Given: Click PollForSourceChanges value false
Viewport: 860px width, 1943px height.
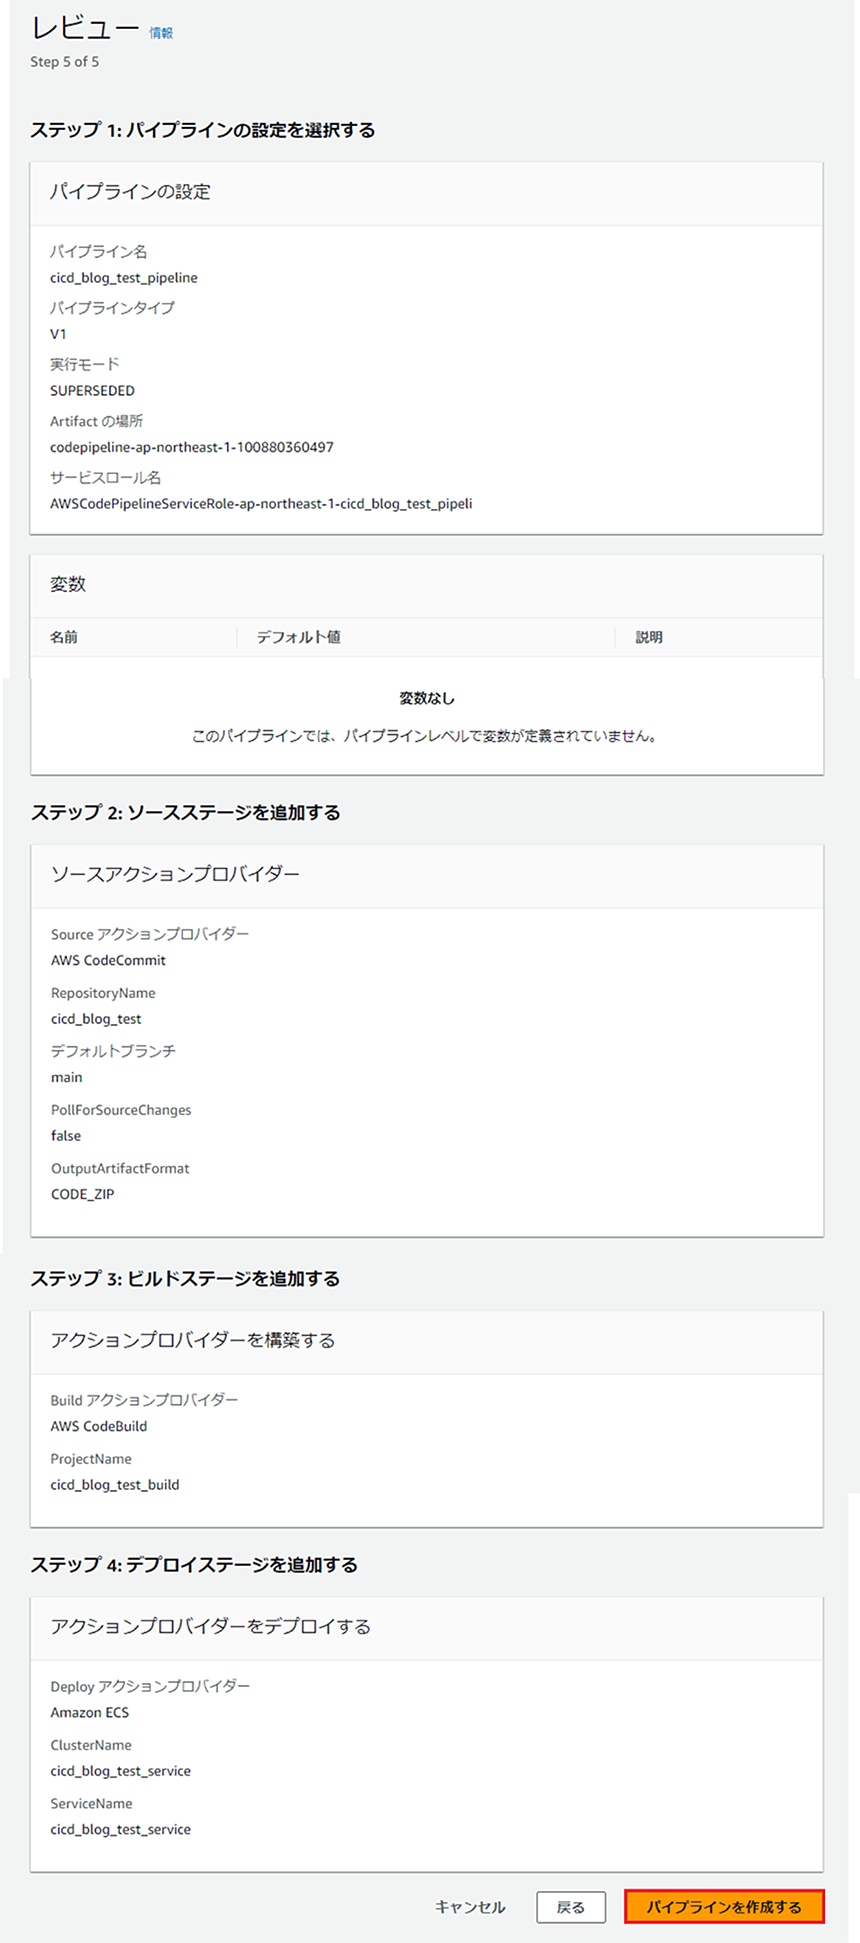Looking at the screenshot, I should click(66, 1136).
